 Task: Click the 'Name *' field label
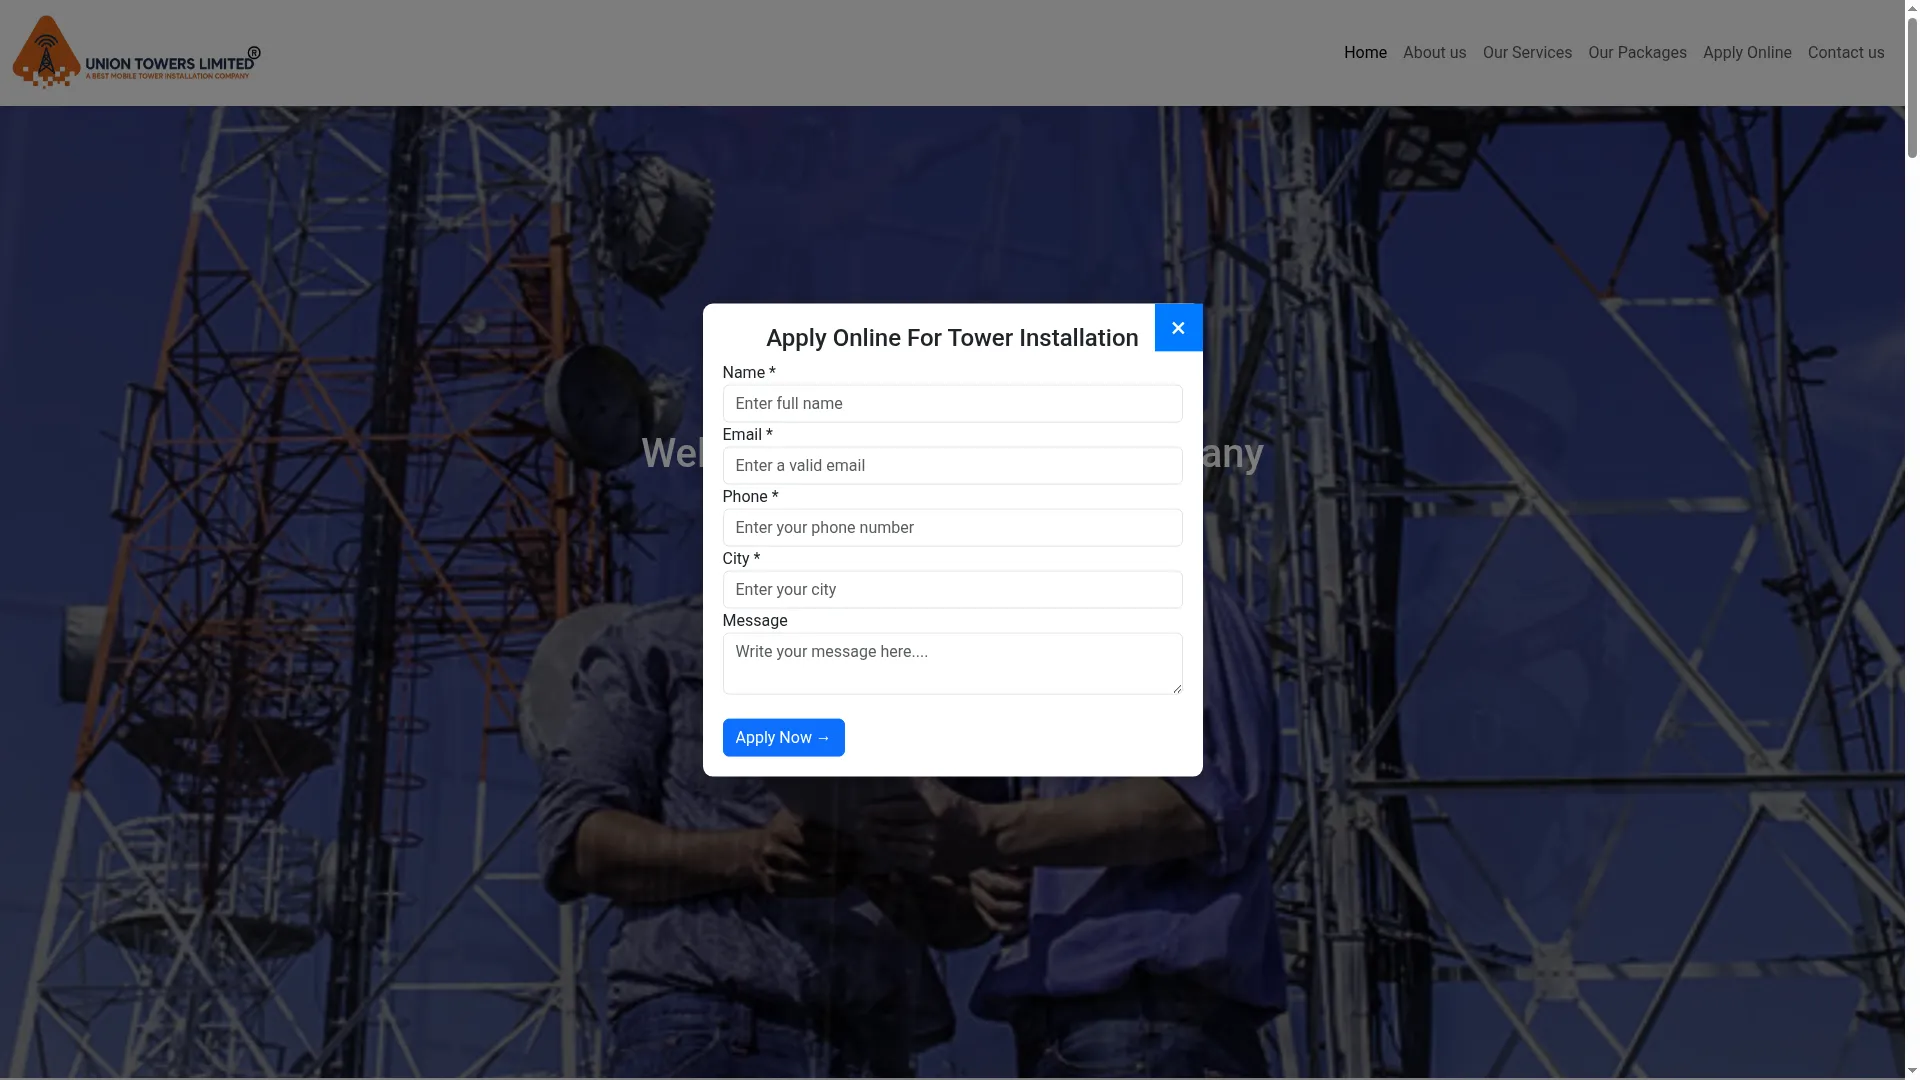tap(749, 373)
